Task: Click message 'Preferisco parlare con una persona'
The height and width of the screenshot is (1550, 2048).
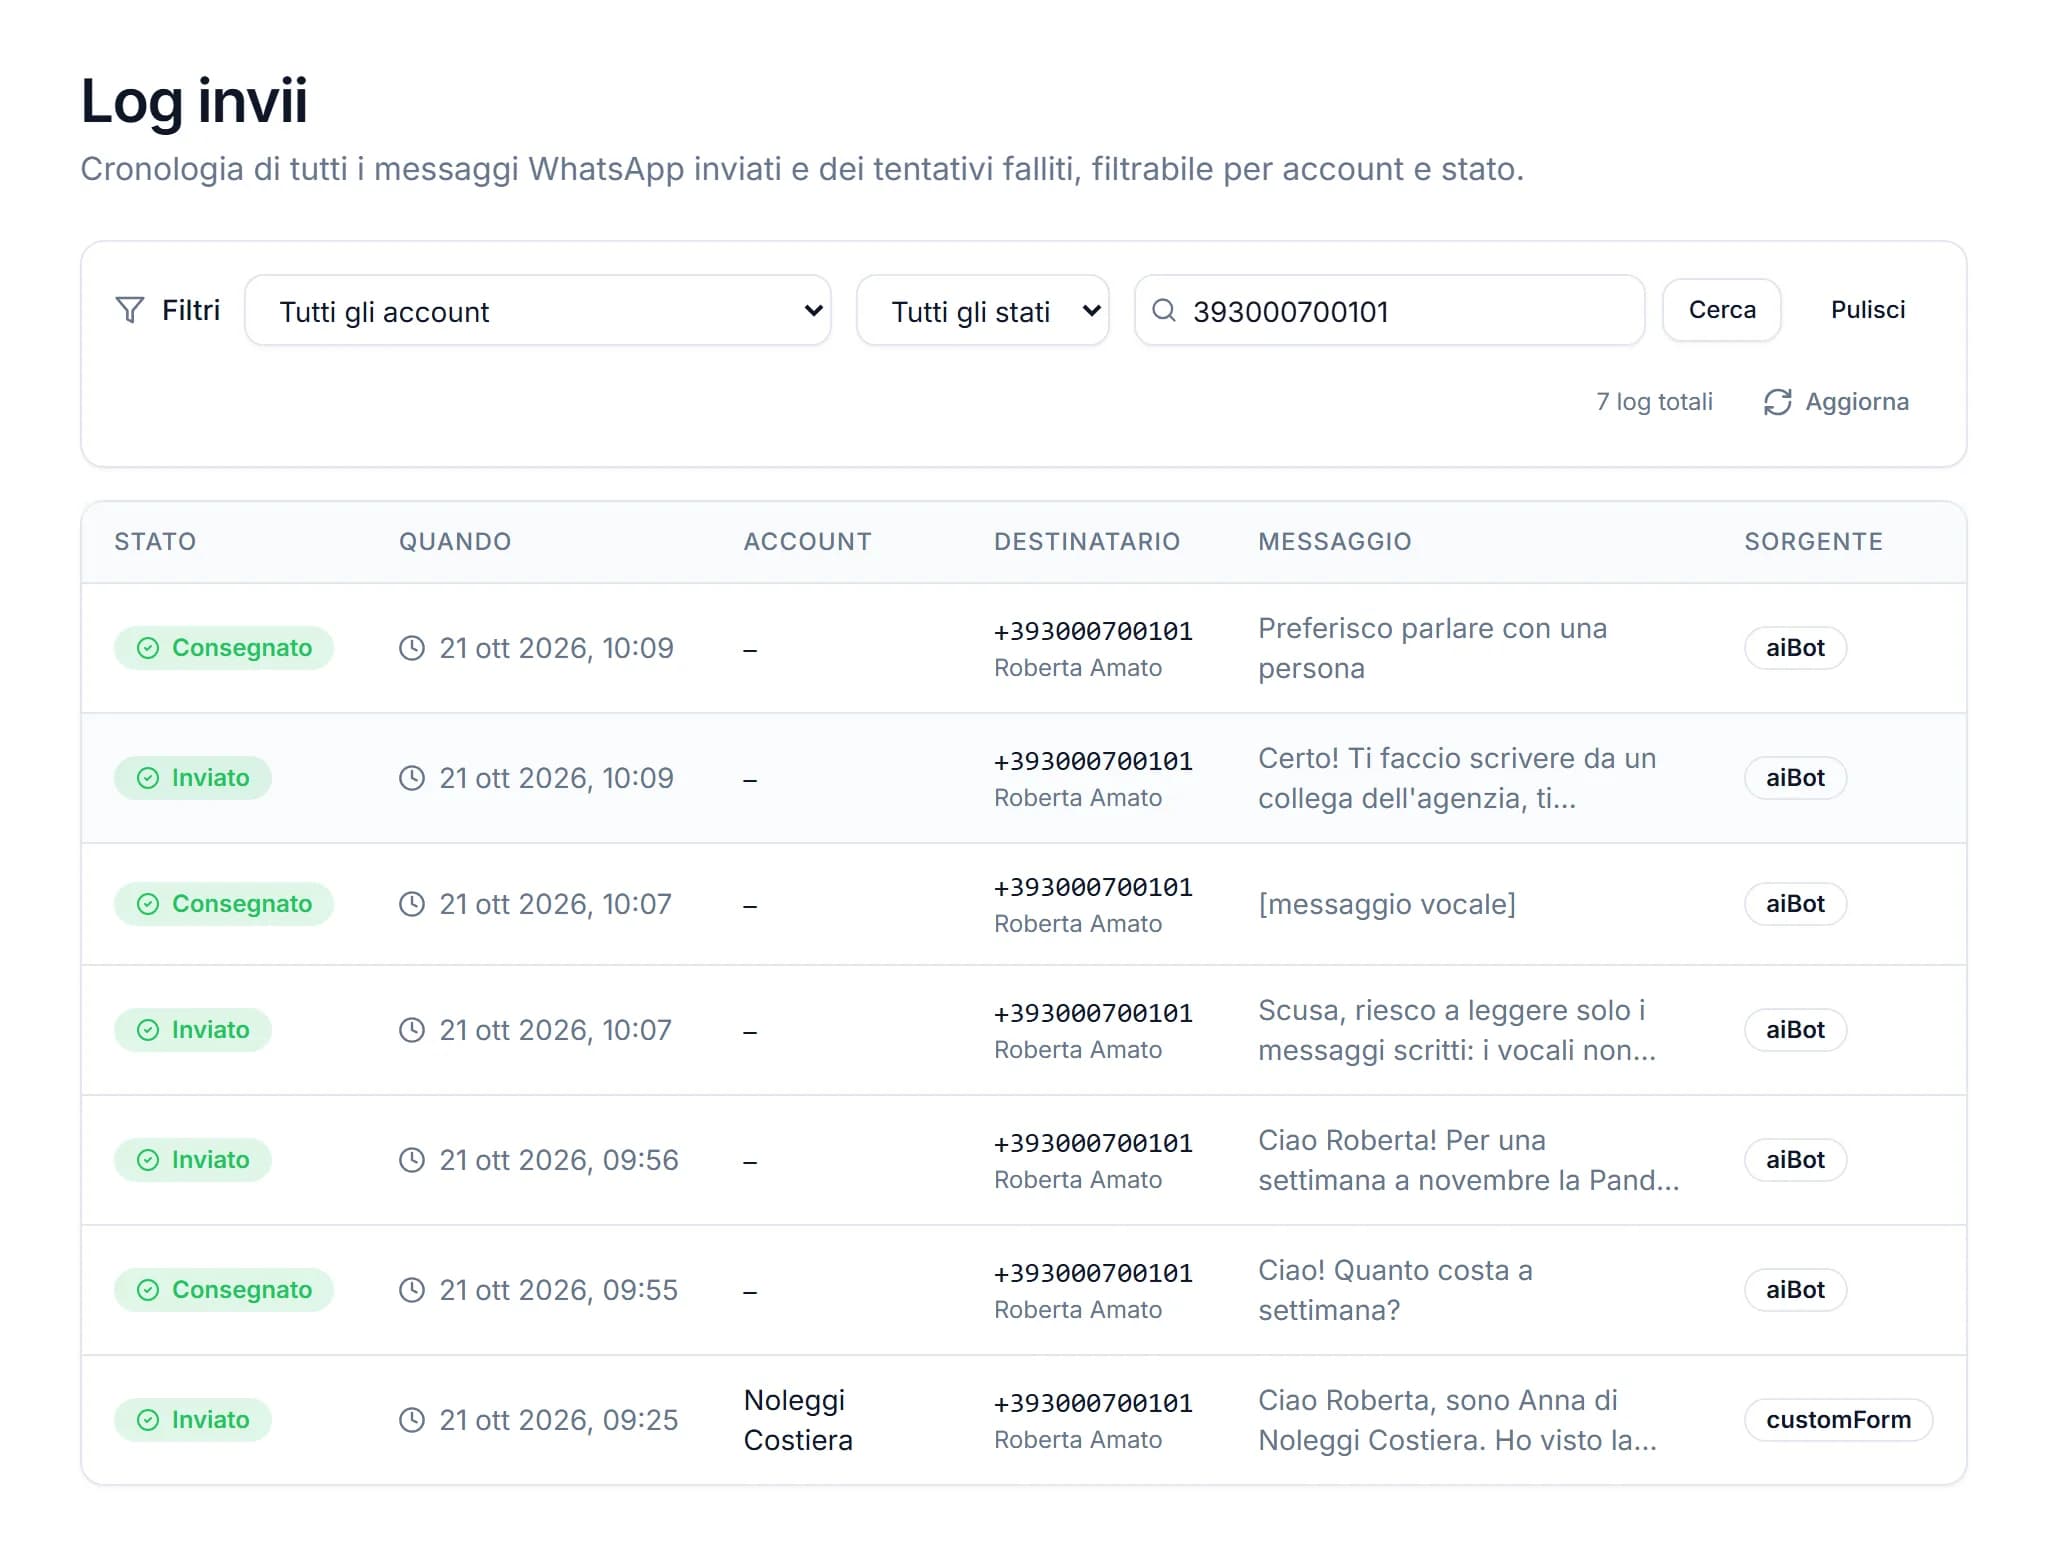Action: [x=1432, y=648]
